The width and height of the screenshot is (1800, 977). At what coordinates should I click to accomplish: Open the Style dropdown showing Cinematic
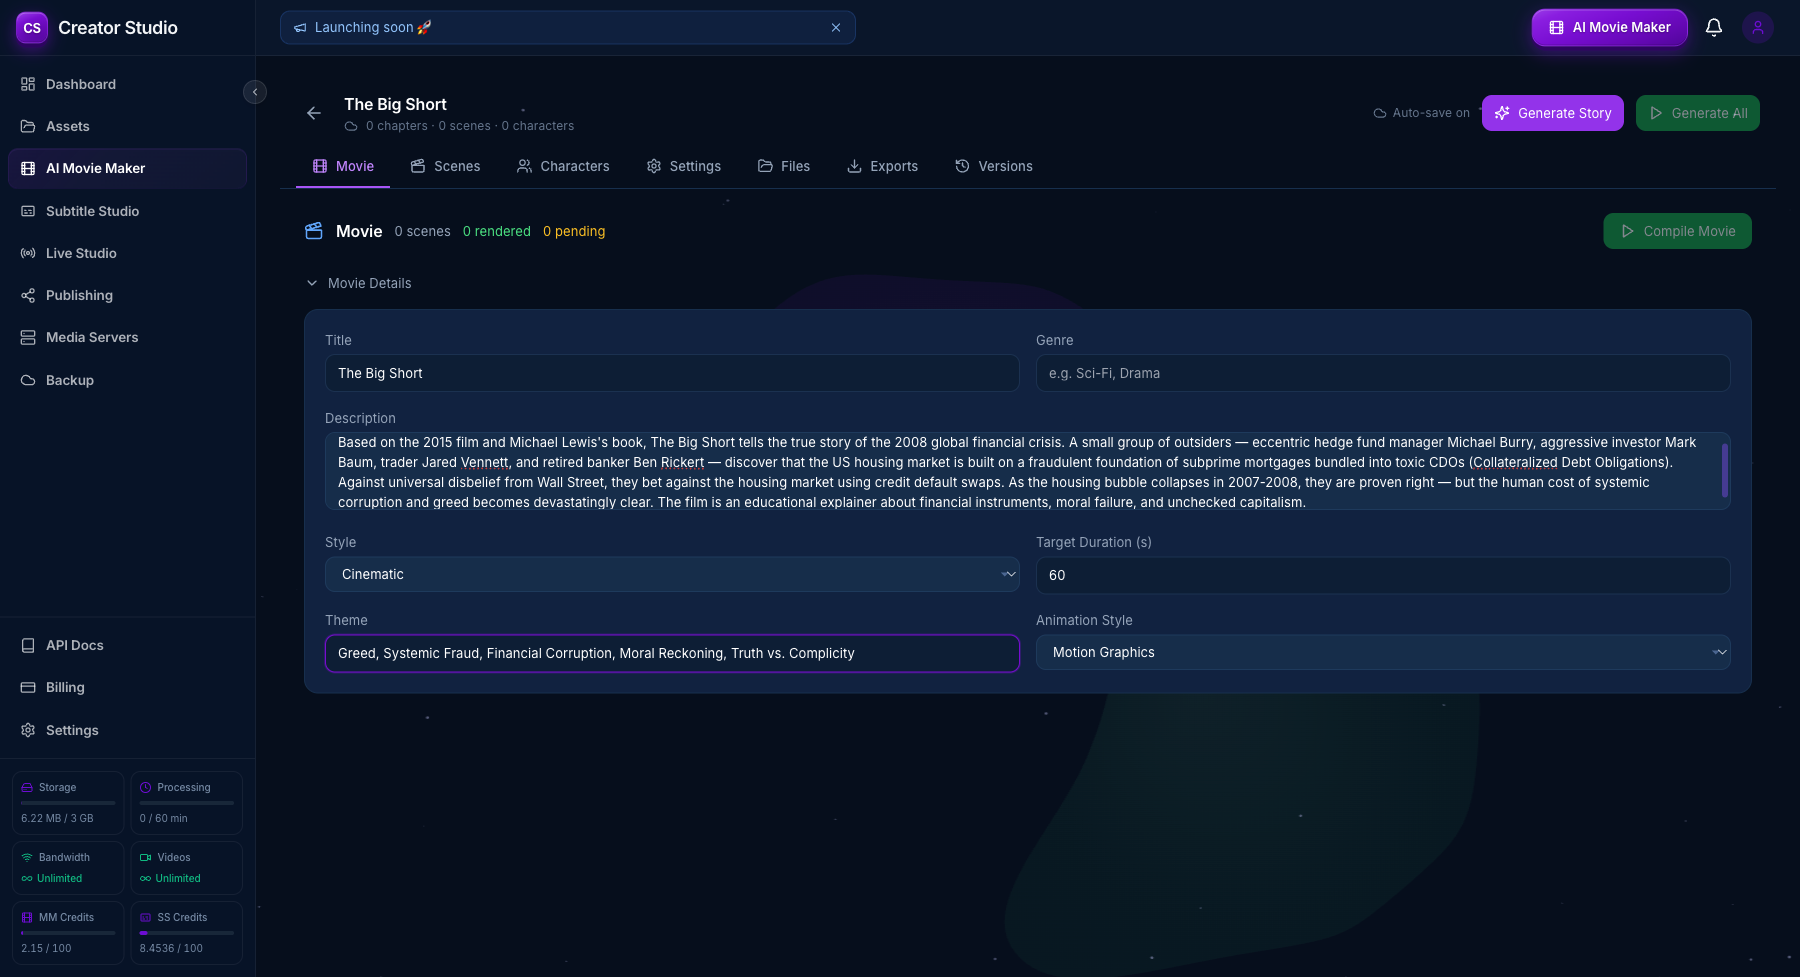click(x=672, y=574)
